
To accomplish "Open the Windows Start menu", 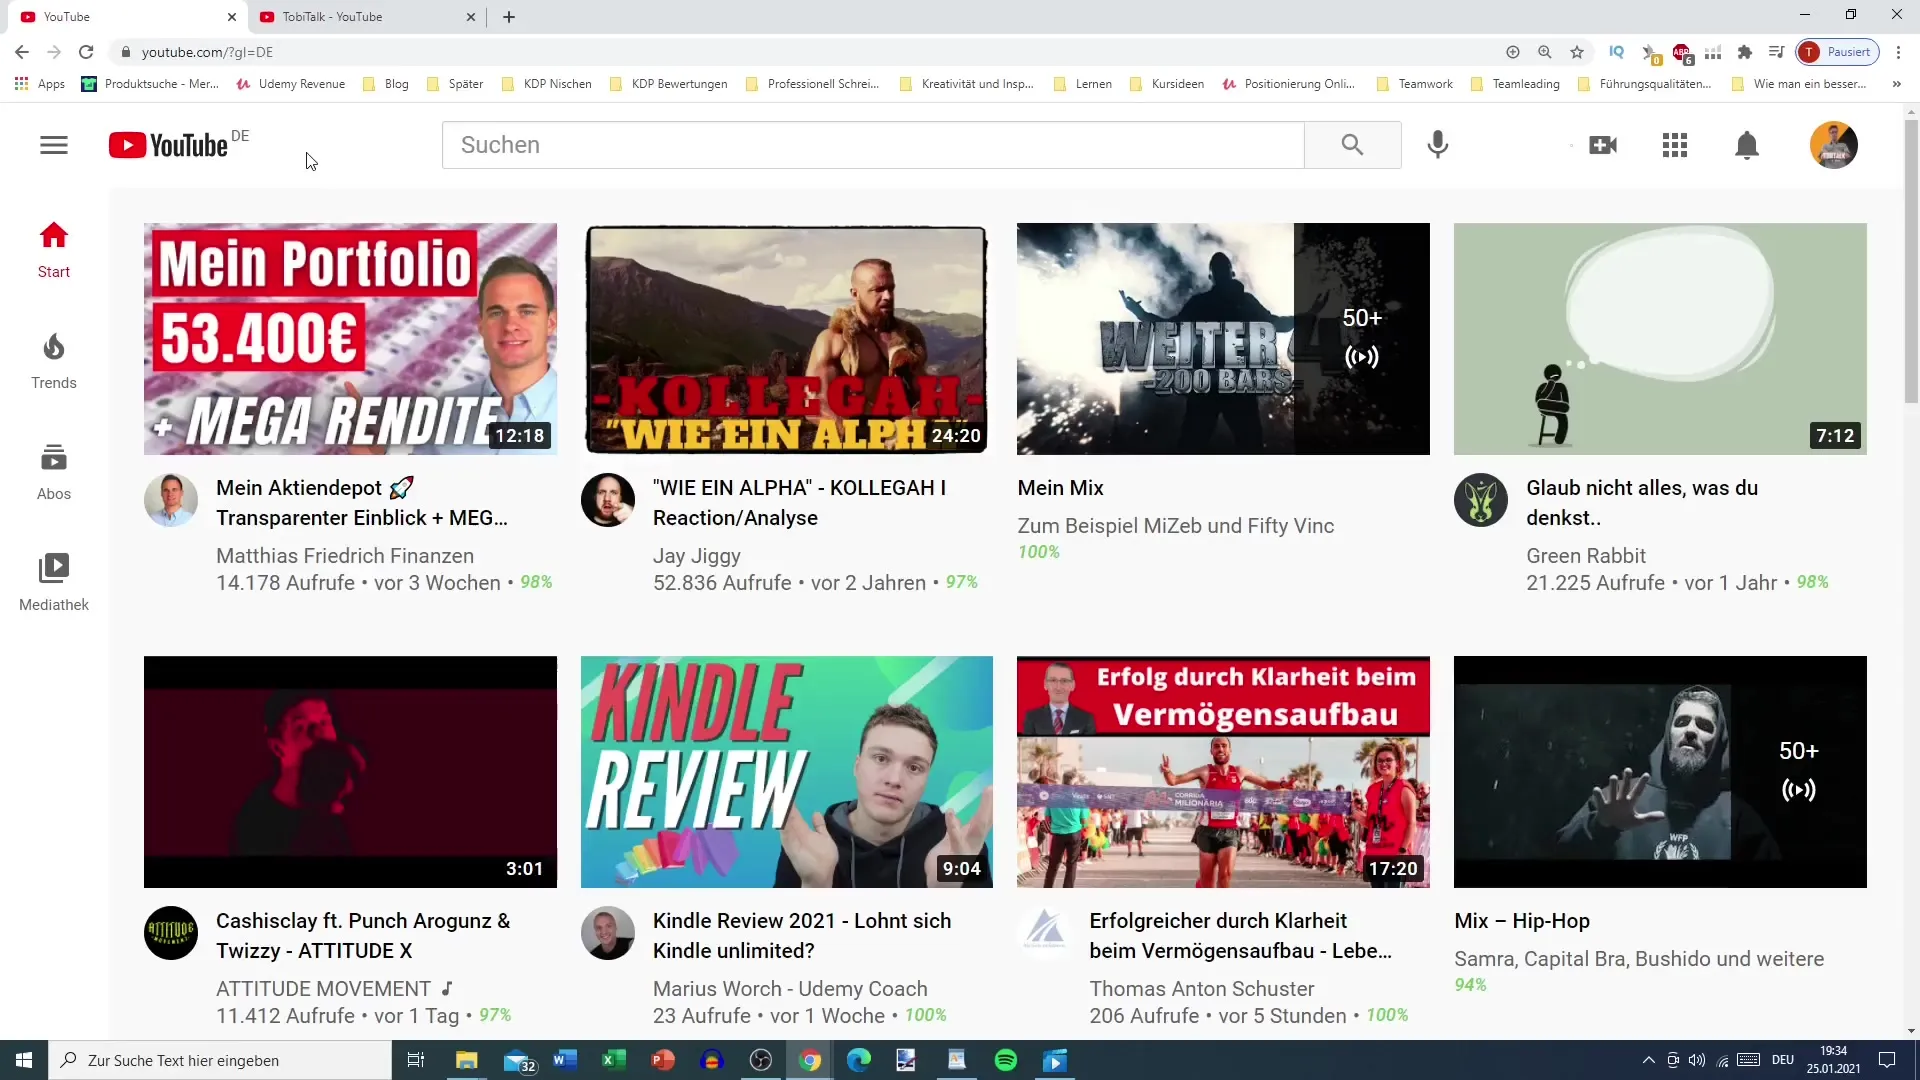I will click(x=24, y=1060).
